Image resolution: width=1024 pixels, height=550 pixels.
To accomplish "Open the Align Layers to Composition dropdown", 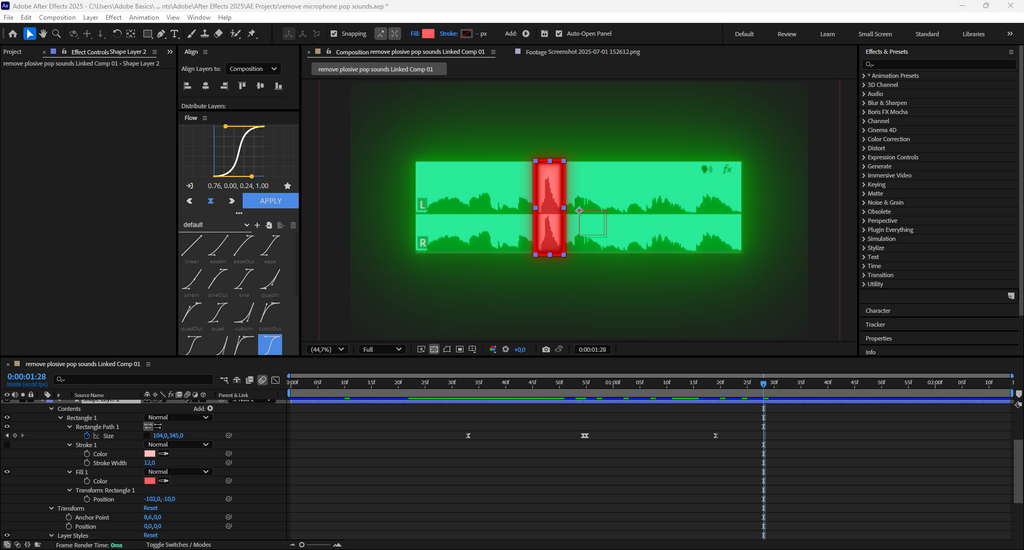I will point(253,69).
